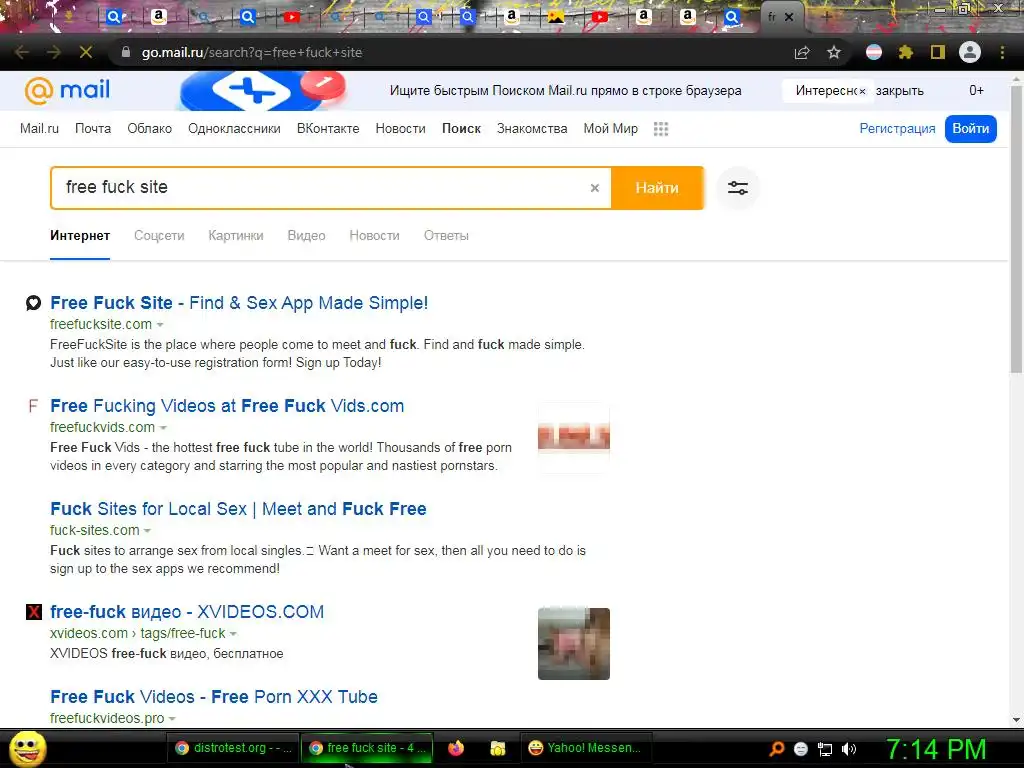1024x768 pixels.
Task: Switch to the Ответы search tab
Action: pyautogui.click(x=446, y=236)
